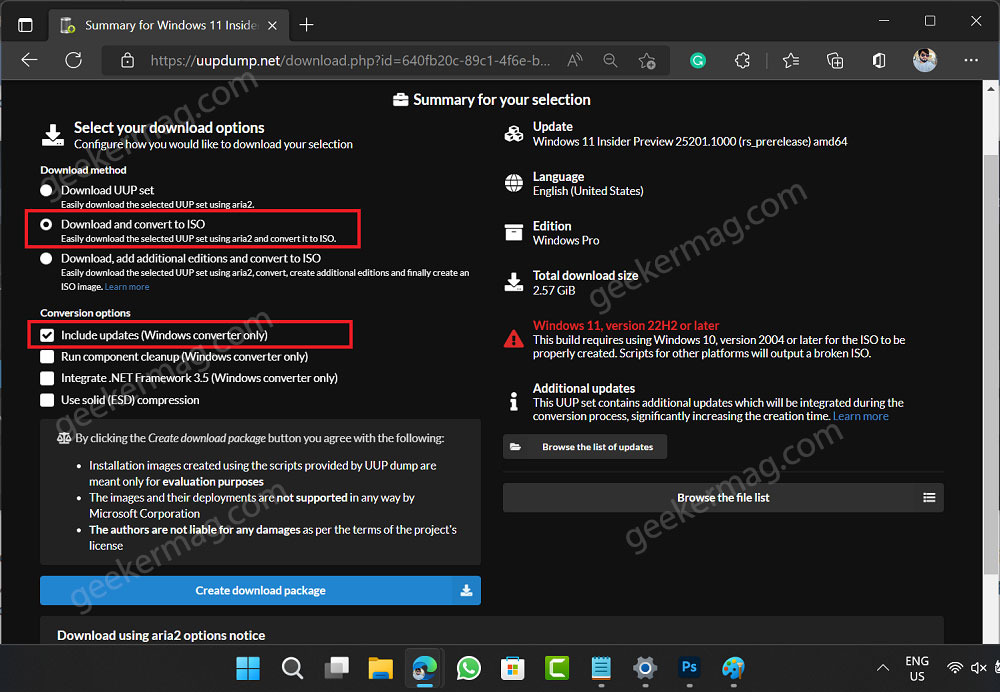Viewport: 1000px width, 692px height.
Task: Refresh the UUP dump page
Action: tap(74, 61)
